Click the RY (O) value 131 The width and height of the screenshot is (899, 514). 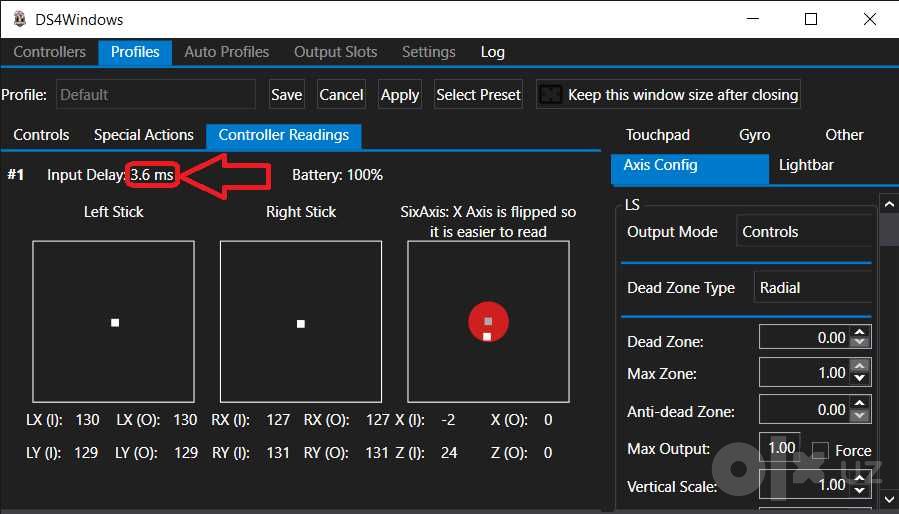(377, 453)
